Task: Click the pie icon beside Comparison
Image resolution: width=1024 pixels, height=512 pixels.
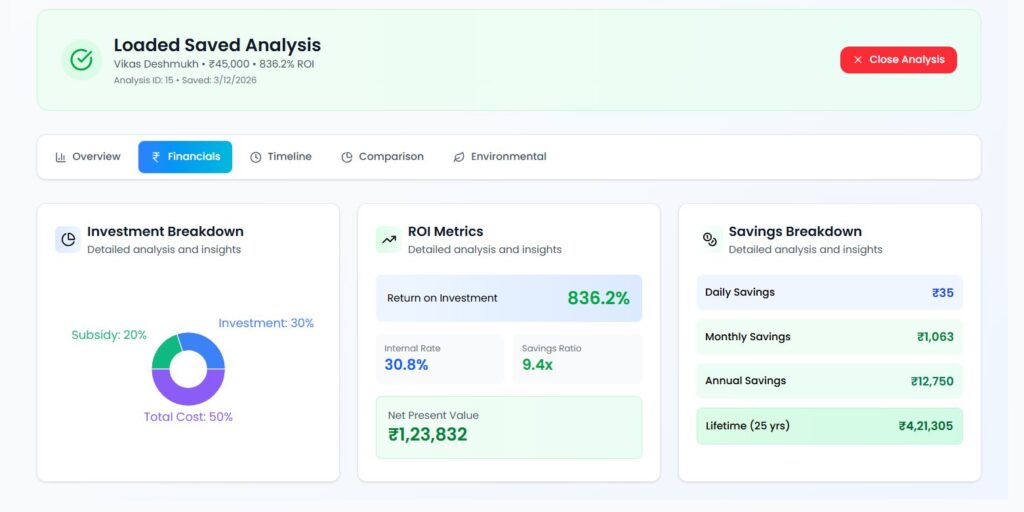Action: (347, 157)
